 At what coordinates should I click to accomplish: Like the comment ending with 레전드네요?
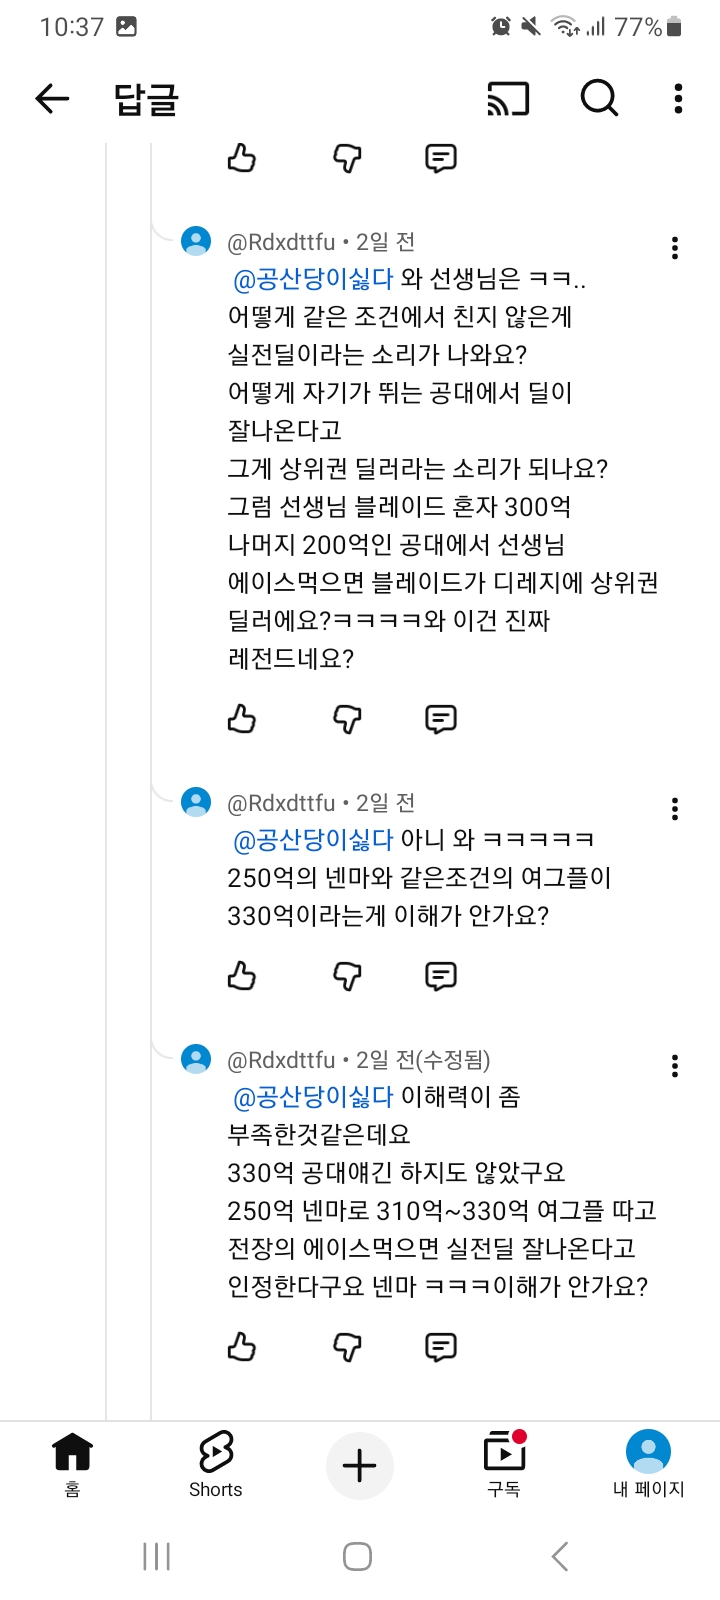click(x=242, y=719)
